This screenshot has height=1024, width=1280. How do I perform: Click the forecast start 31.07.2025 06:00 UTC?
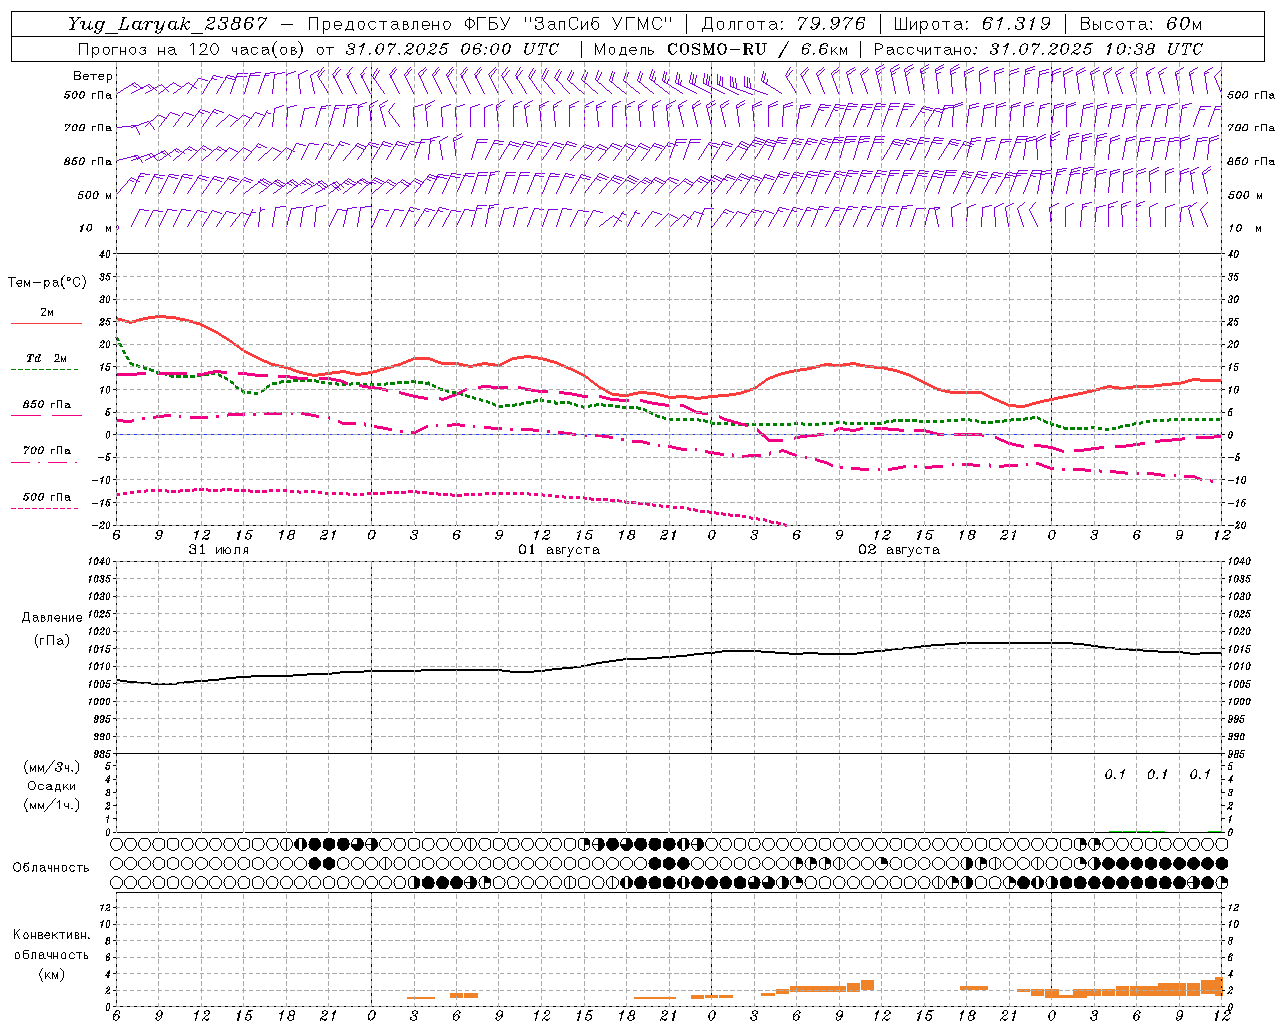point(453,49)
